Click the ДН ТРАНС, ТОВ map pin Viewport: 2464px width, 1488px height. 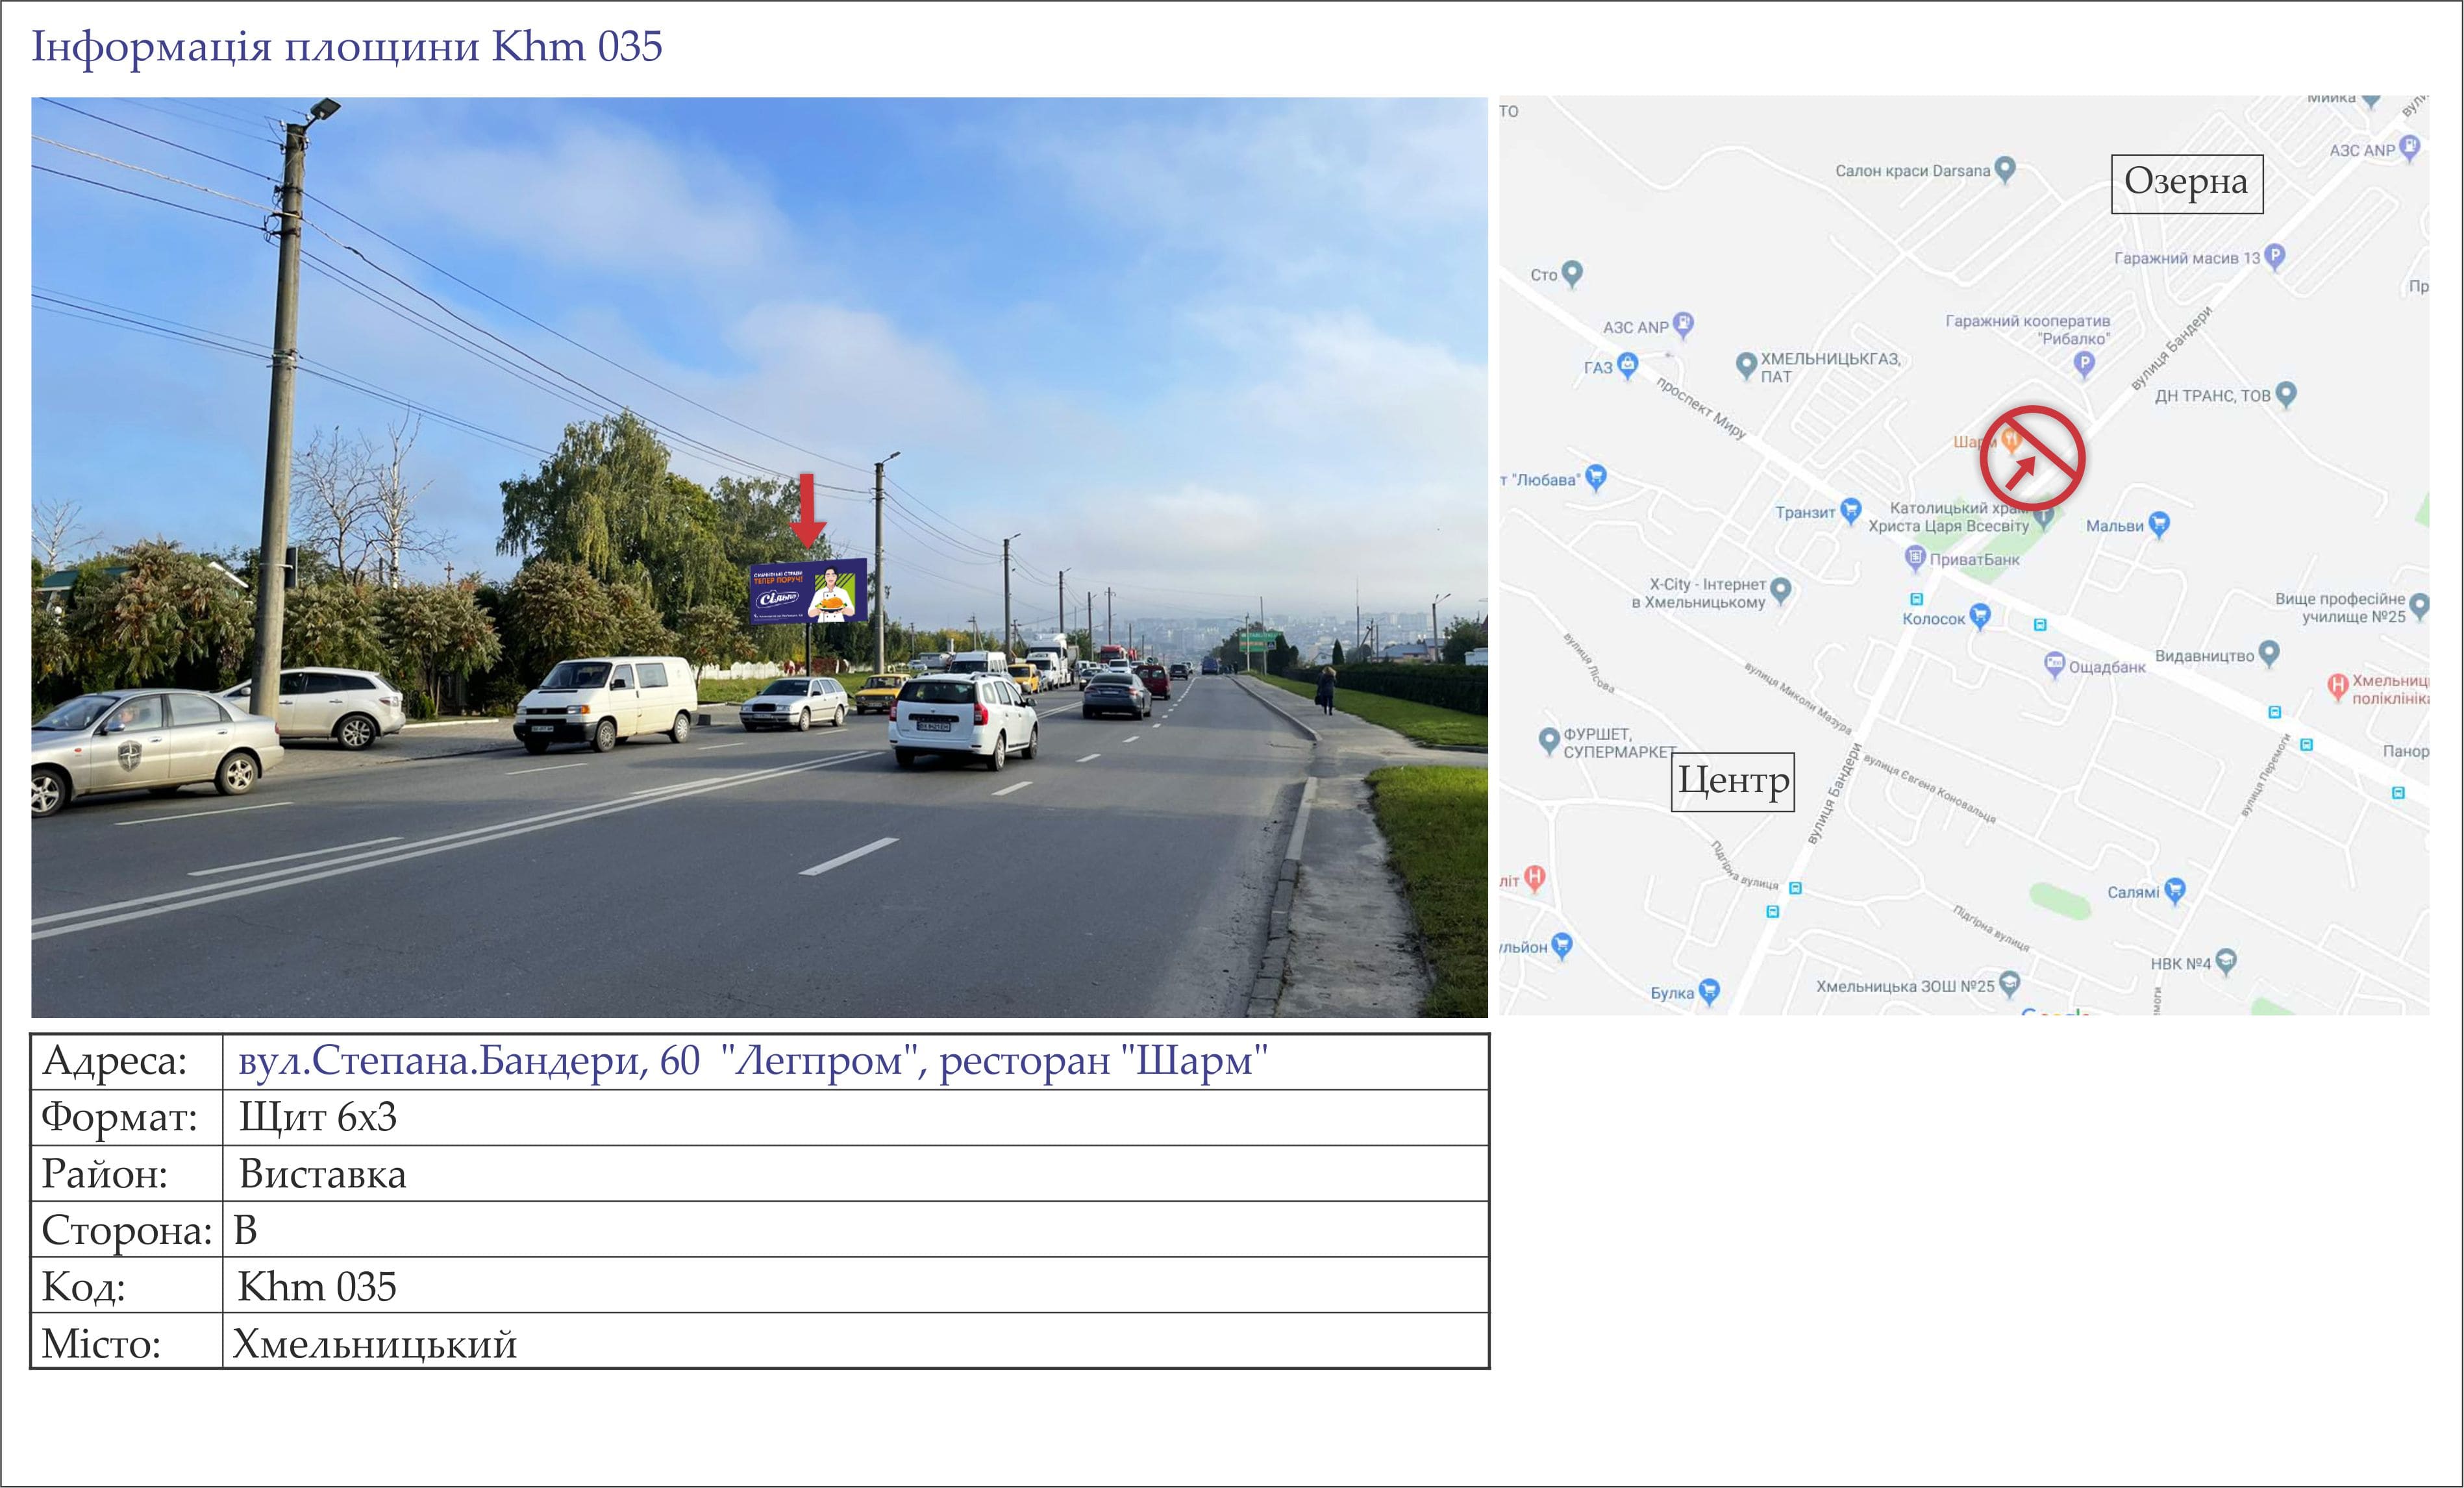click(2285, 394)
